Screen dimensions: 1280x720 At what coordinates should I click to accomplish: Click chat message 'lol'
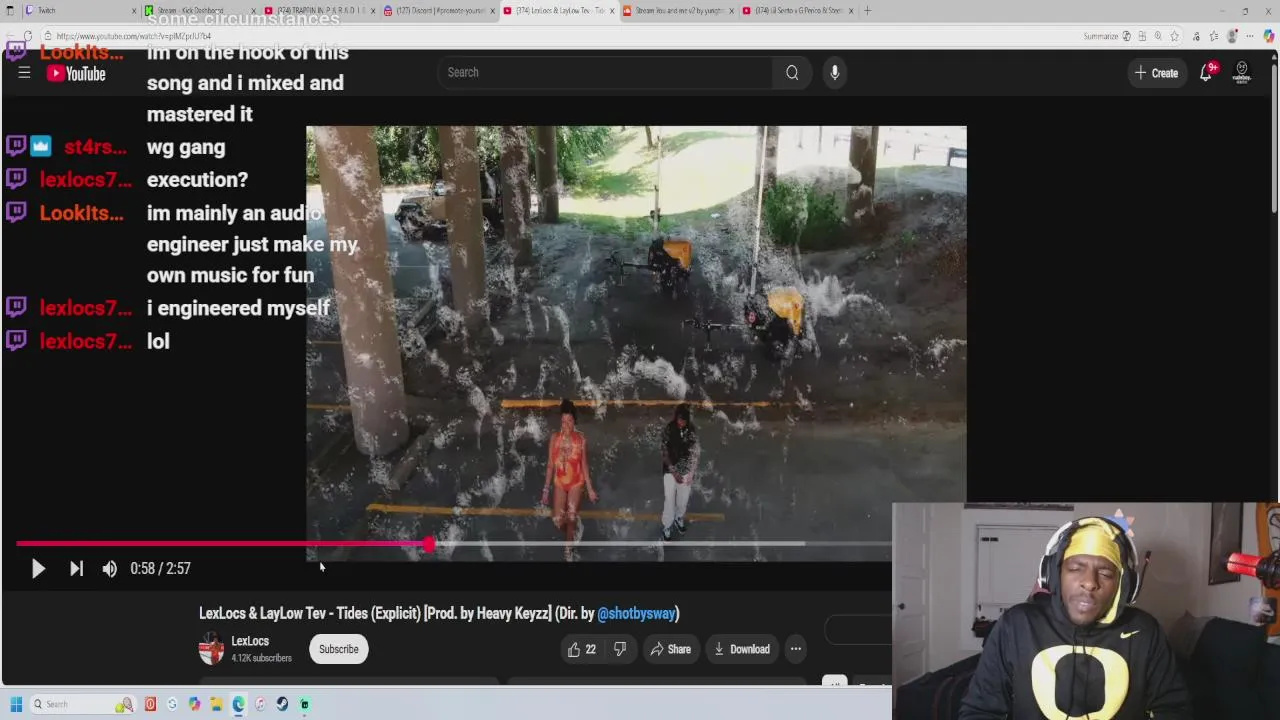coord(158,341)
